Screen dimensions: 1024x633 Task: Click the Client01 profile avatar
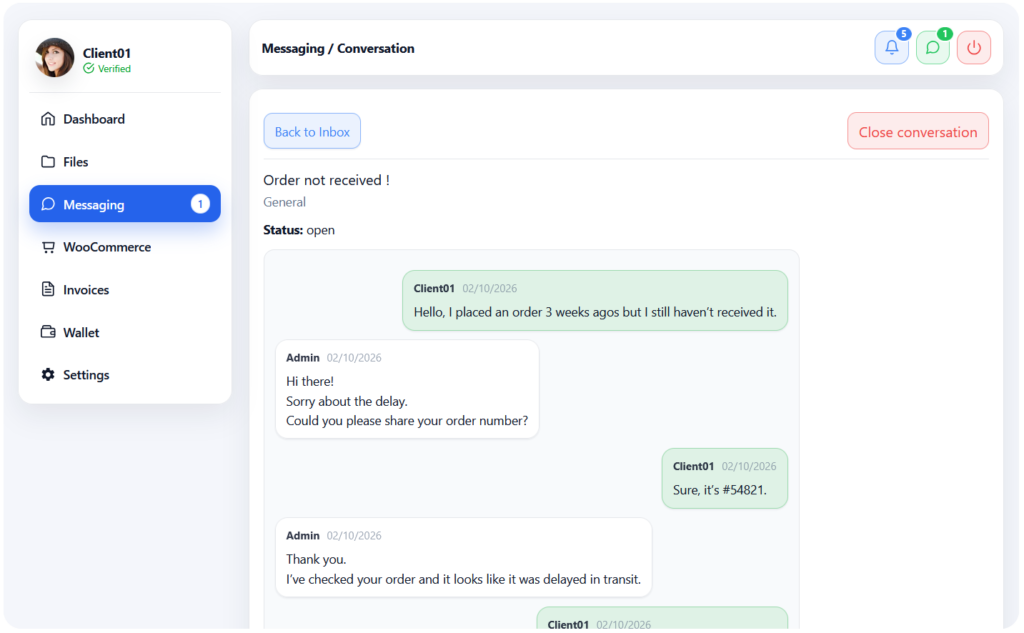pos(55,58)
